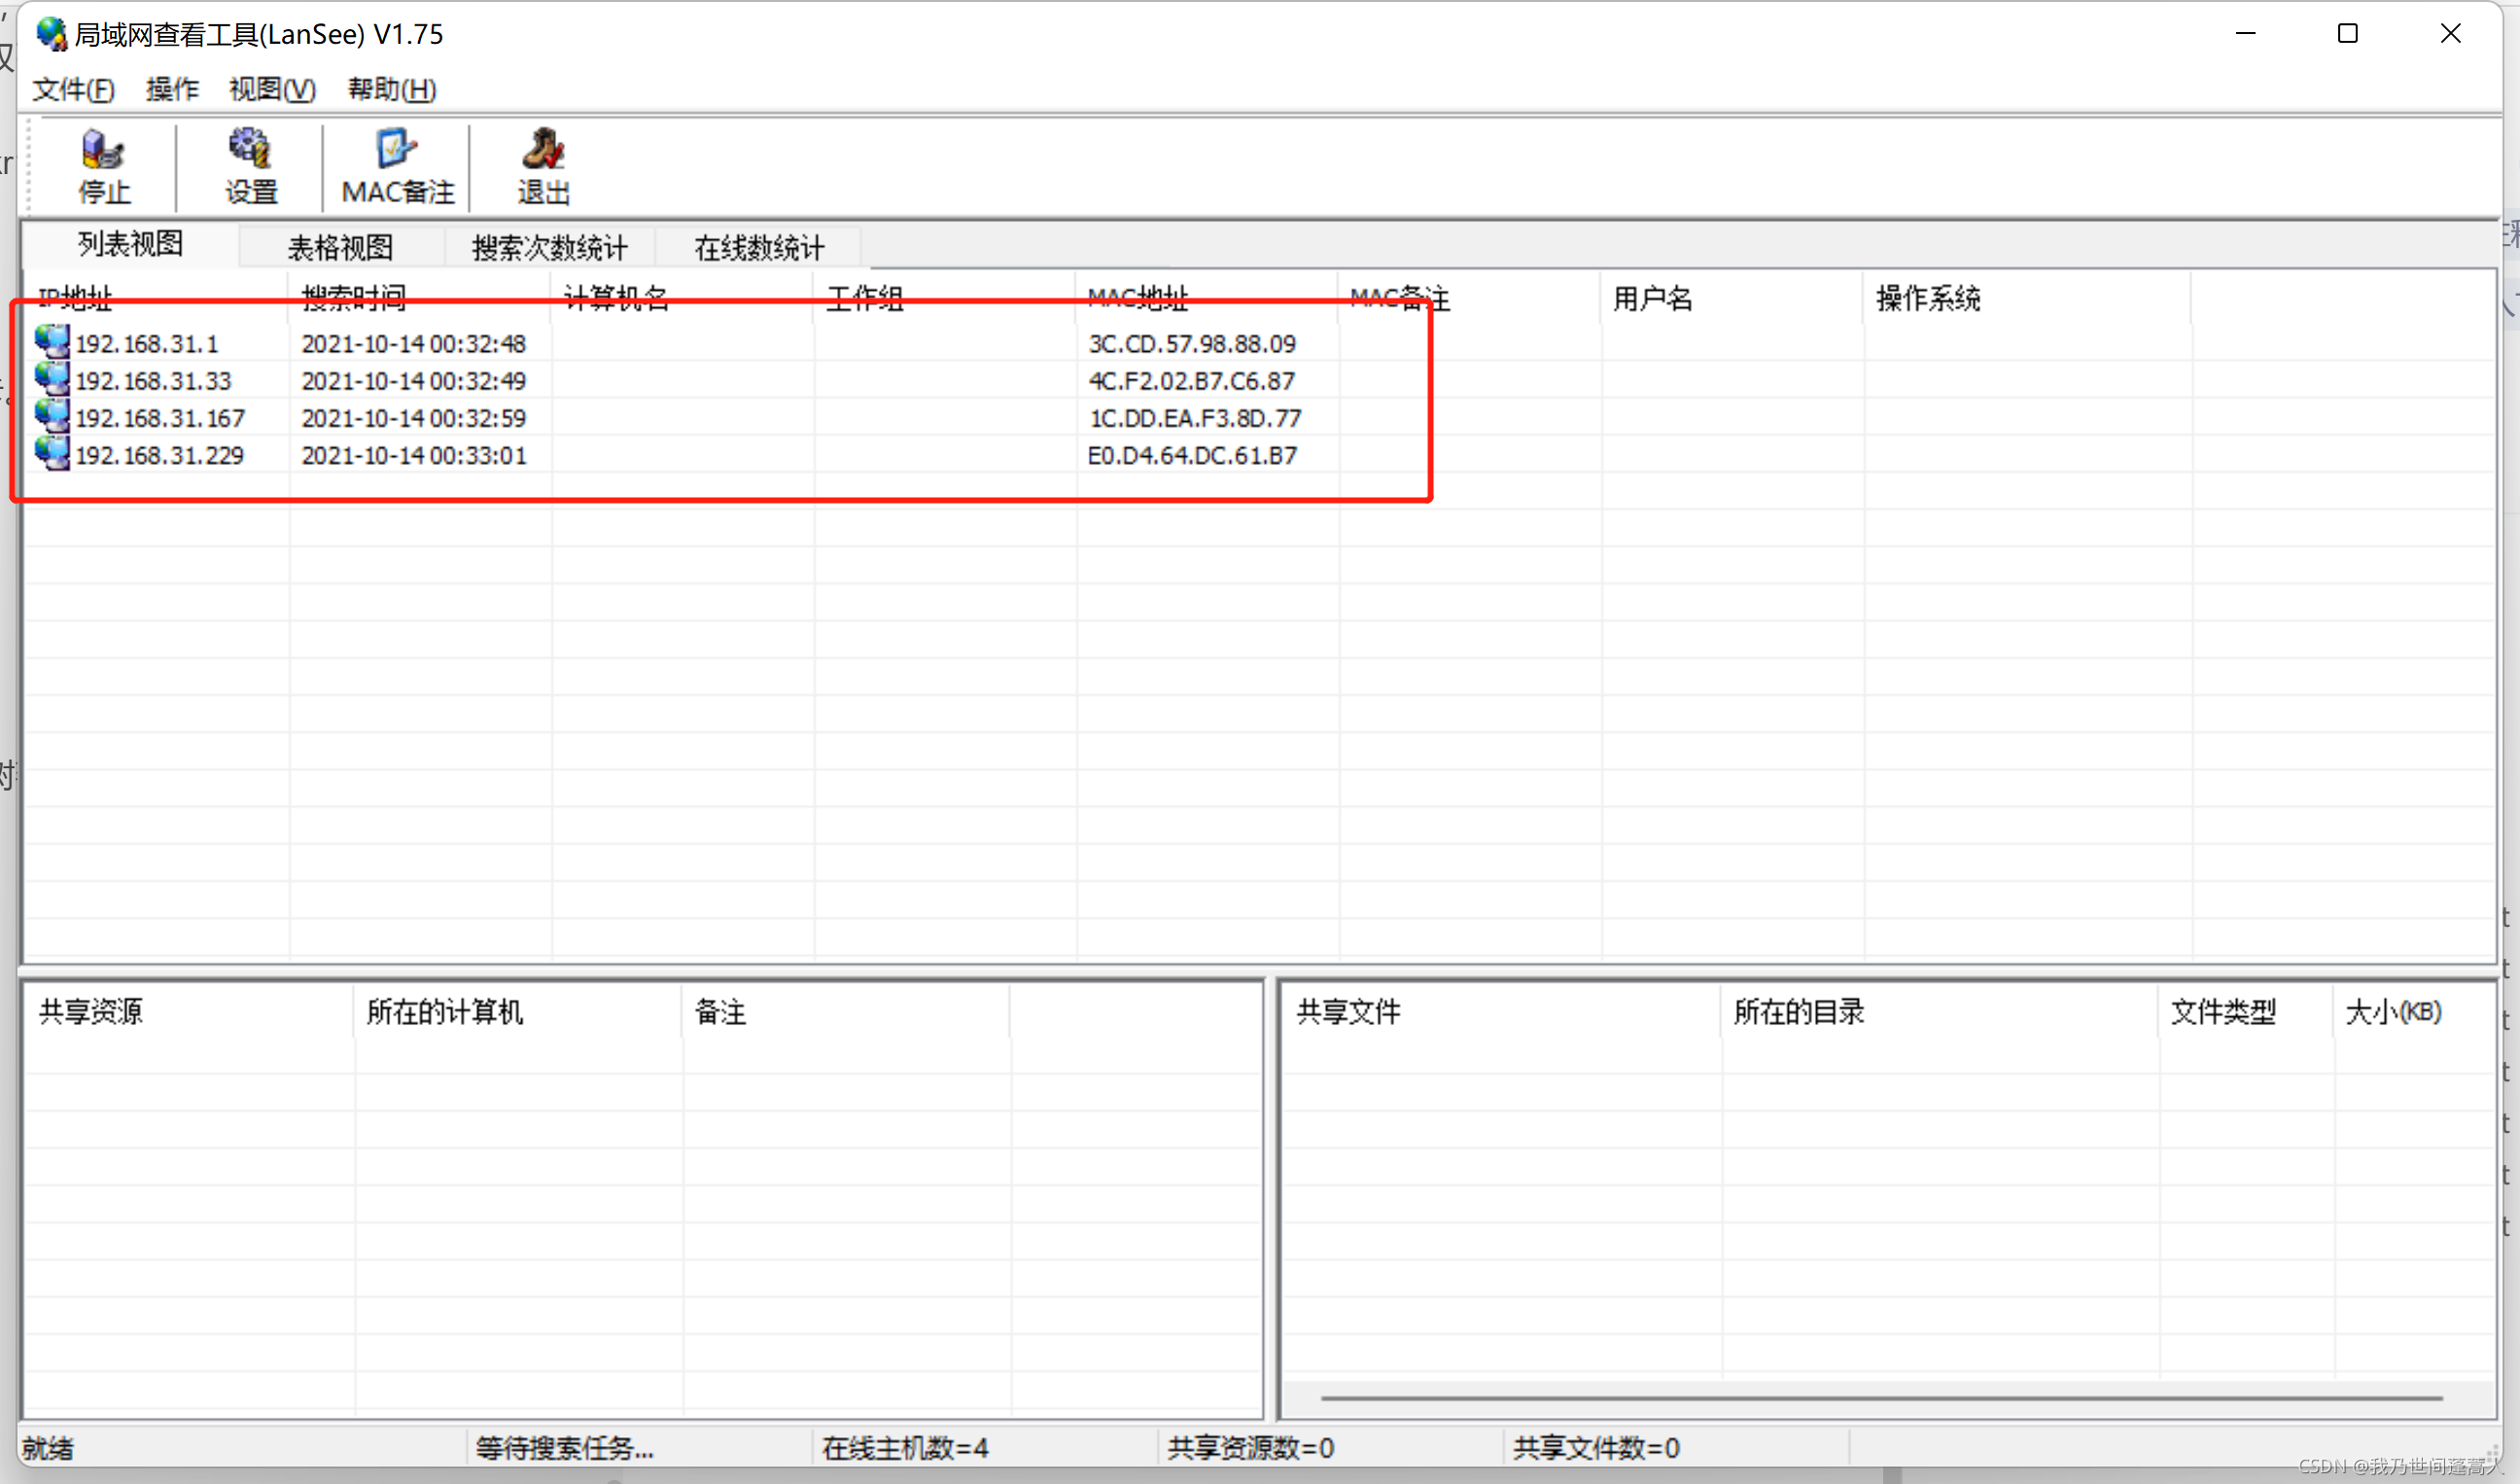
Task: Sort by the IP地址 column header
Action: (157, 298)
